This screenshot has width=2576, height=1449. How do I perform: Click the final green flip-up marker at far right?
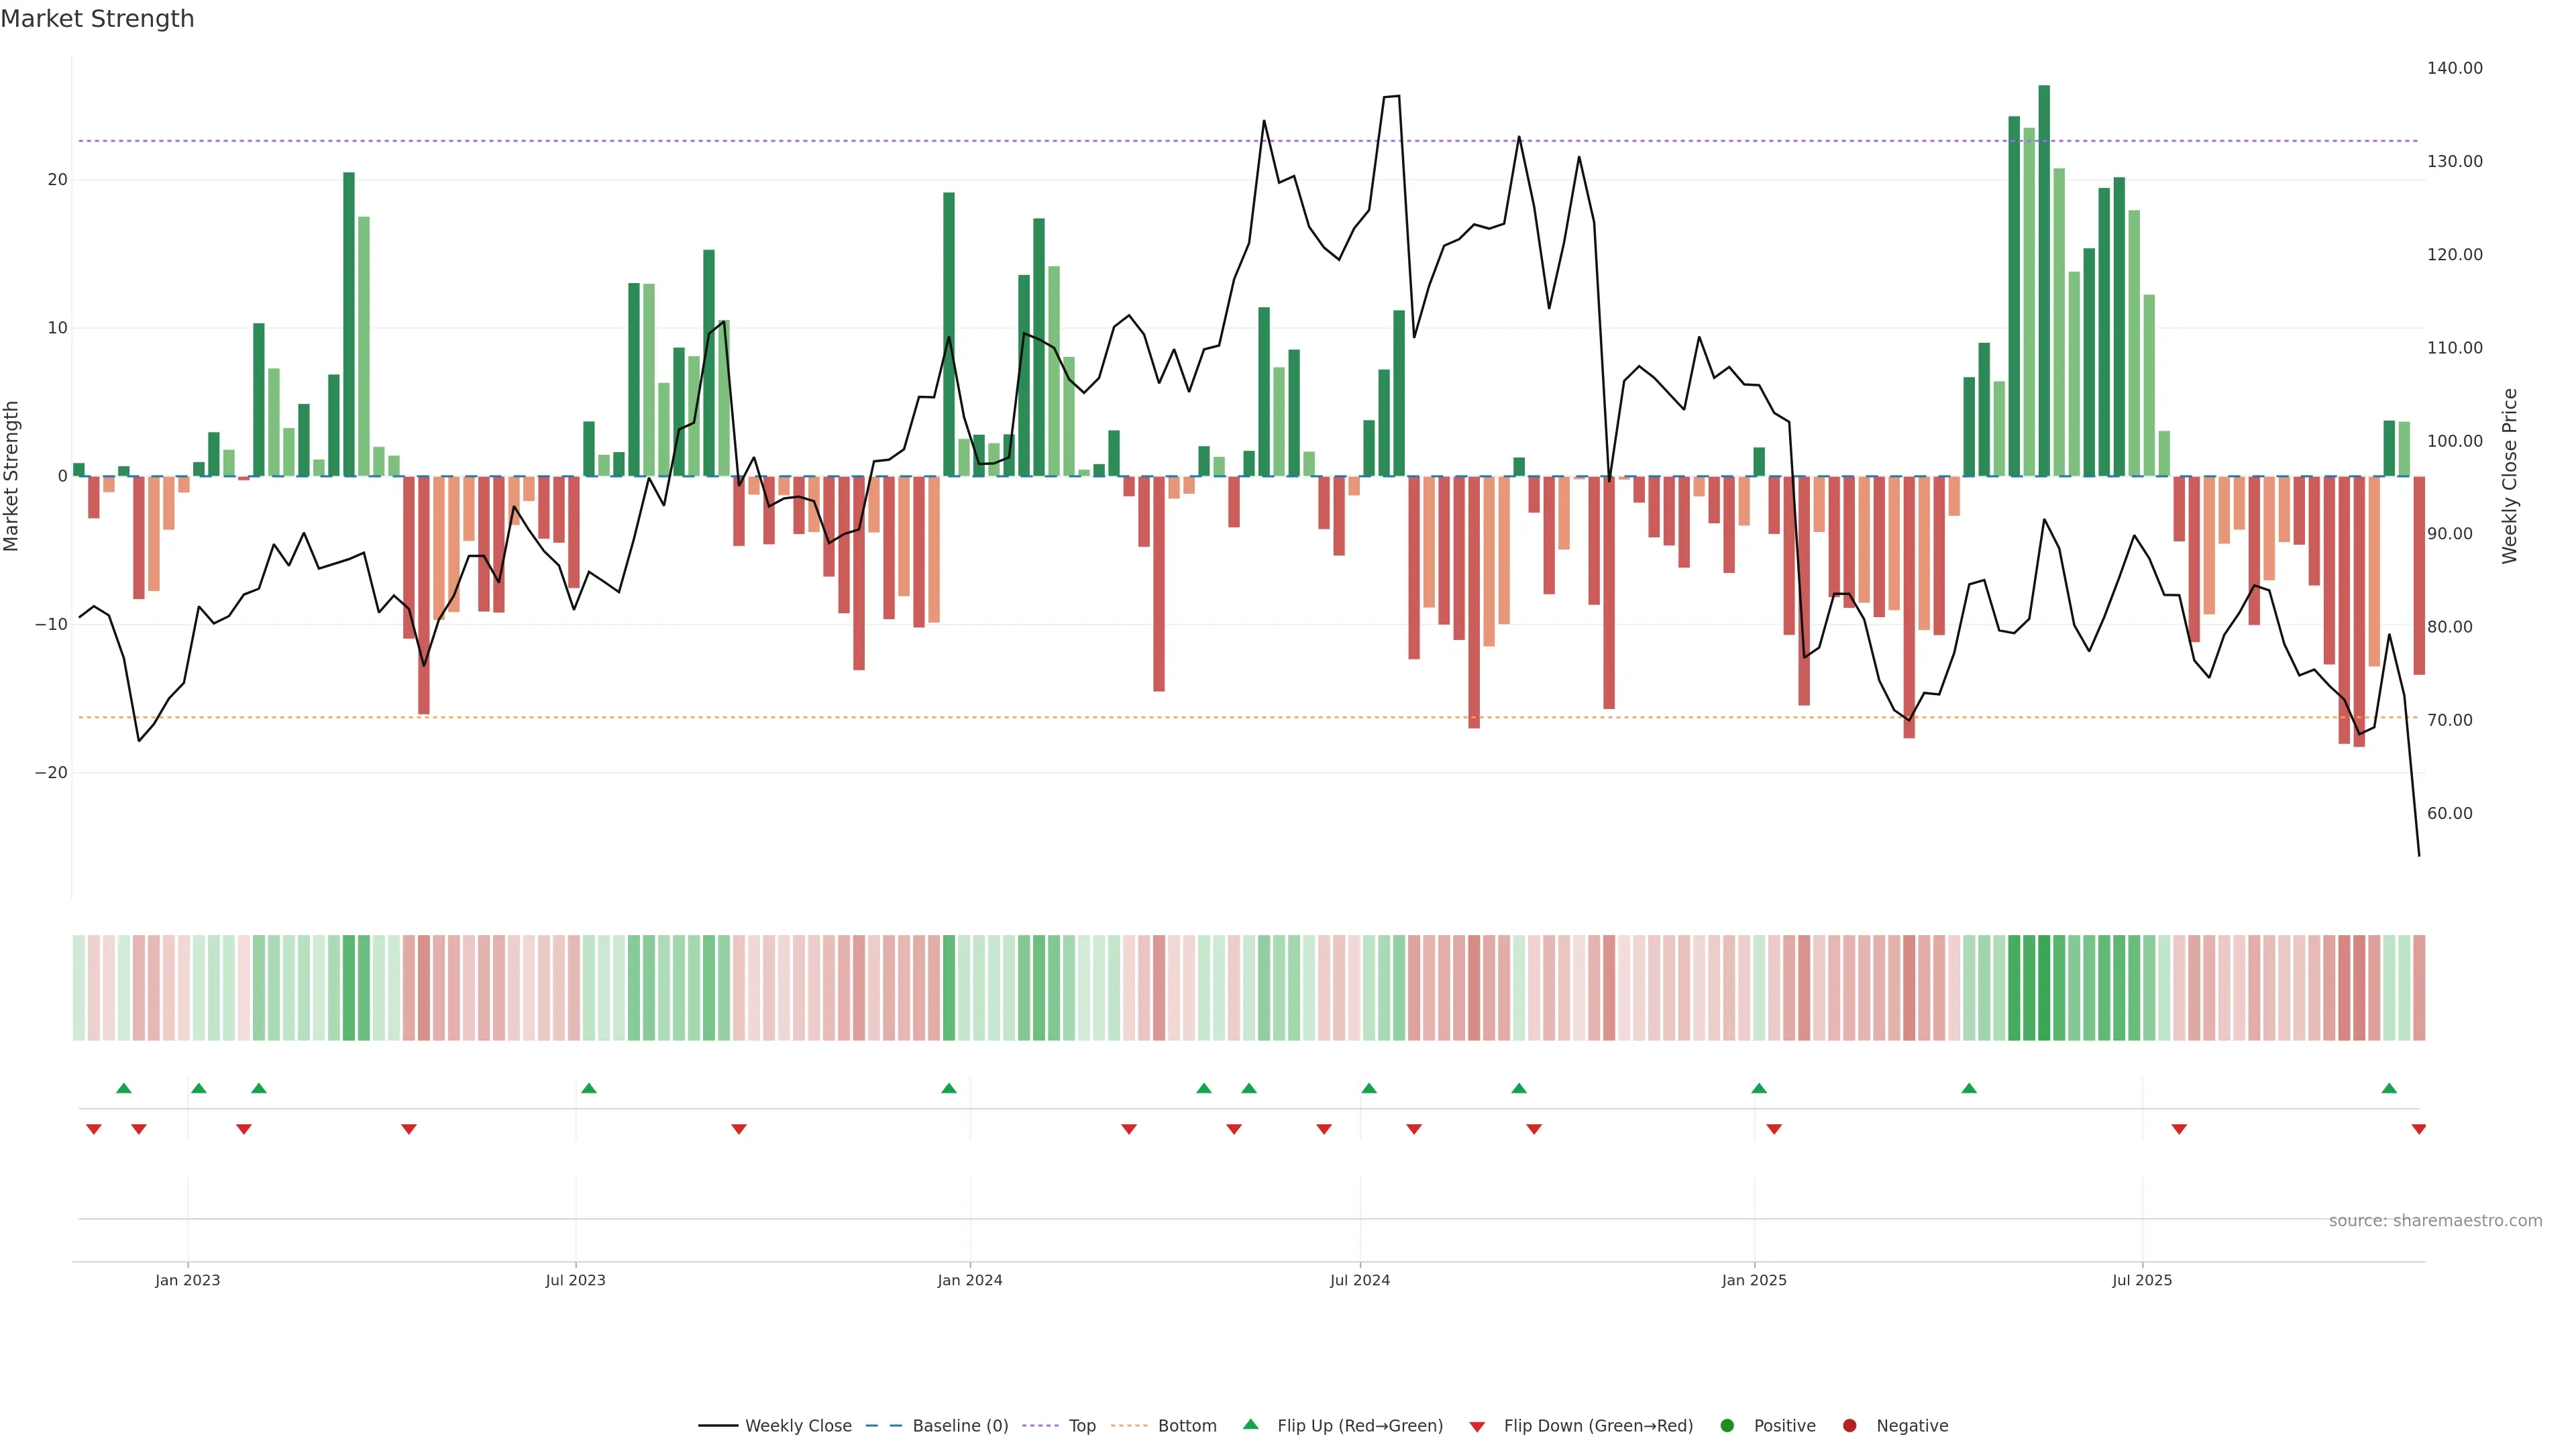tap(2389, 1088)
